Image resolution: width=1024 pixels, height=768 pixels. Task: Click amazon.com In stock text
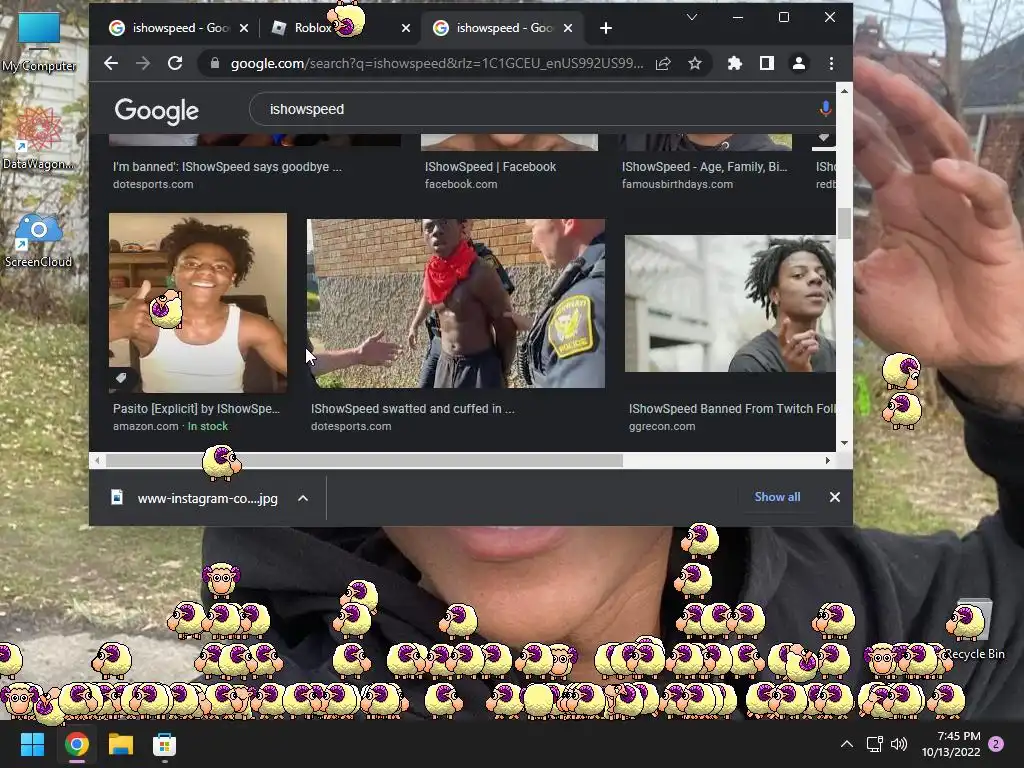[170, 426]
